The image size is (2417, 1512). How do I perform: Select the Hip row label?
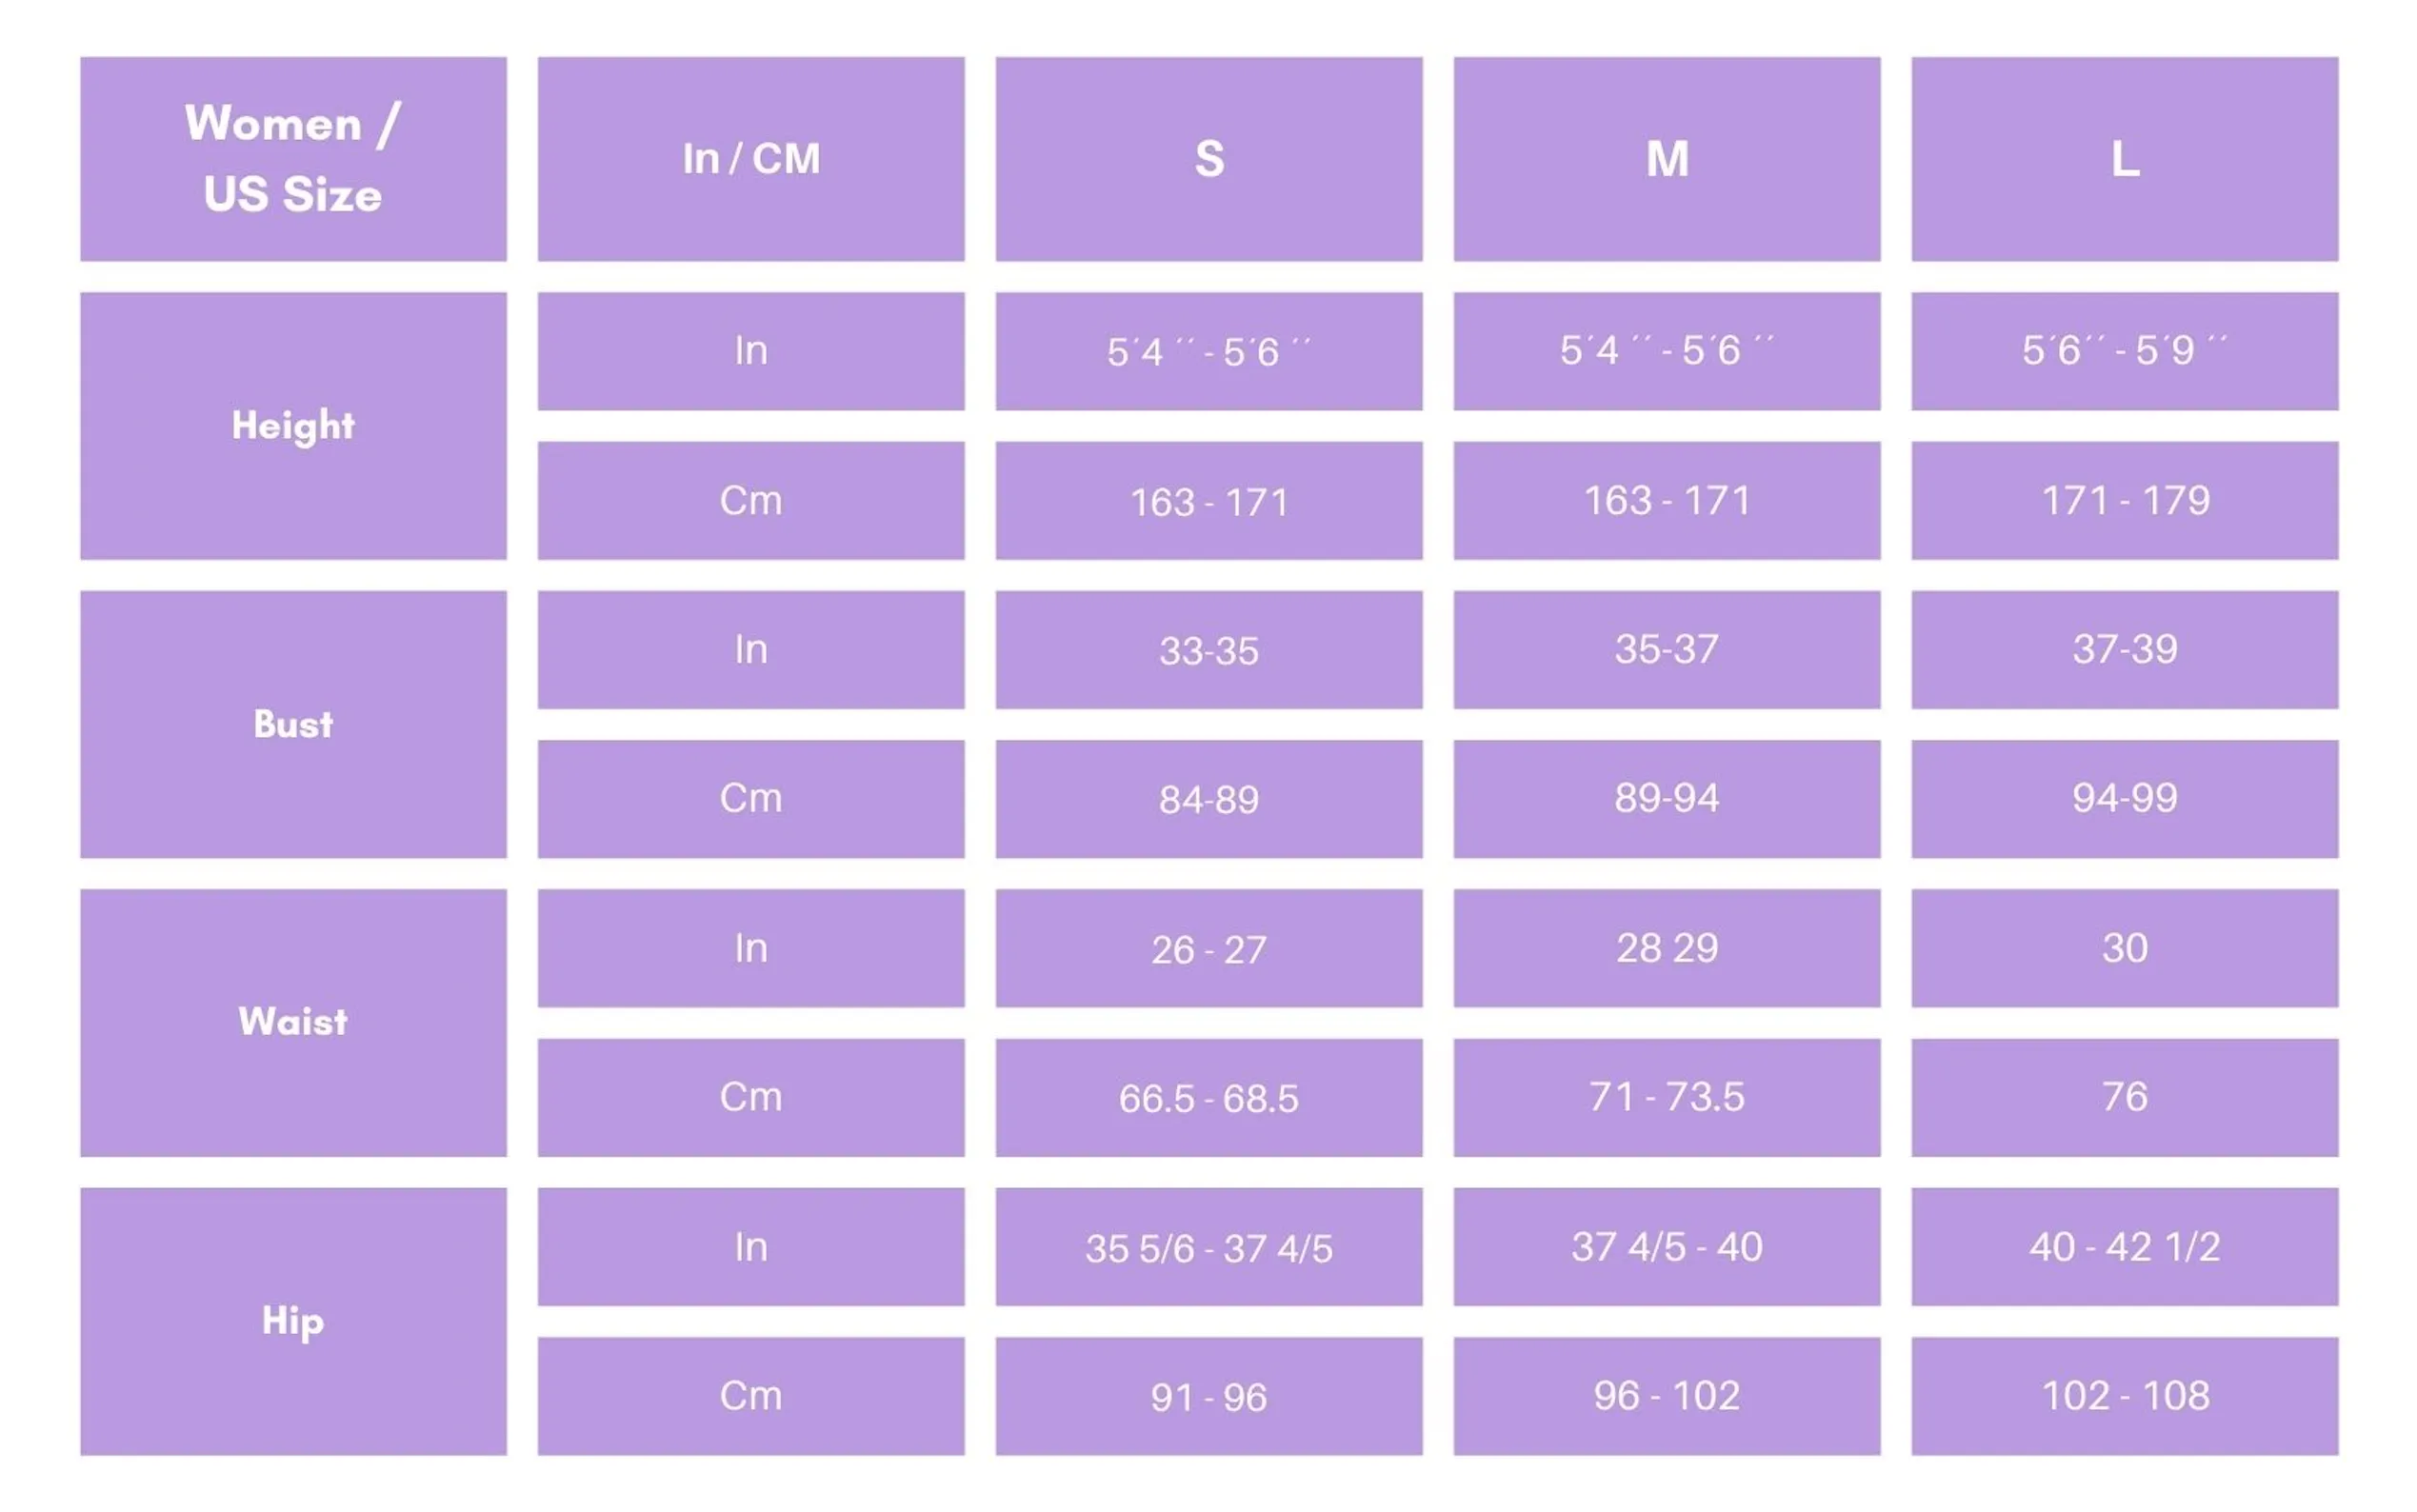[293, 1321]
